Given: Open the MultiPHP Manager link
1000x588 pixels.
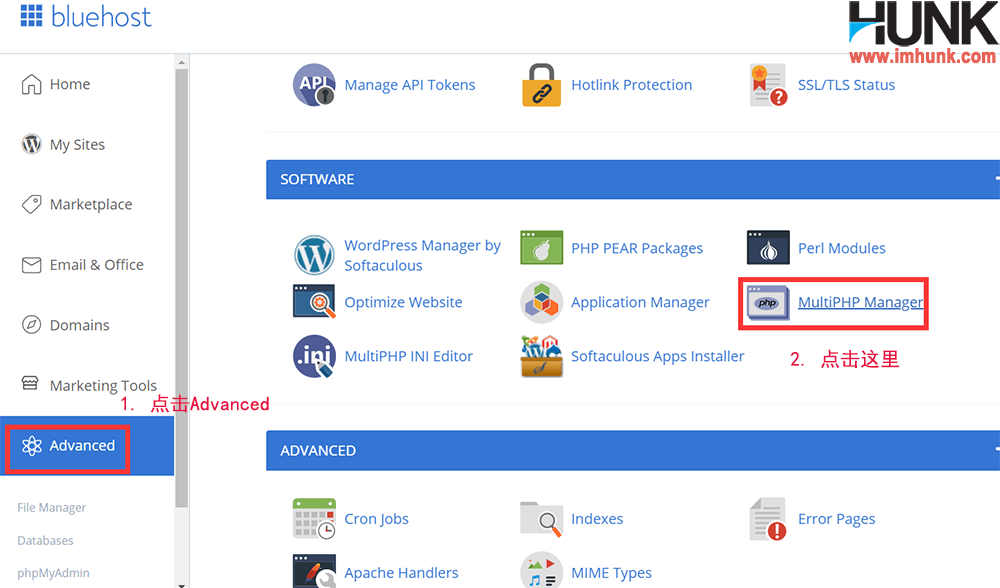Looking at the screenshot, I should pos(860,302).
